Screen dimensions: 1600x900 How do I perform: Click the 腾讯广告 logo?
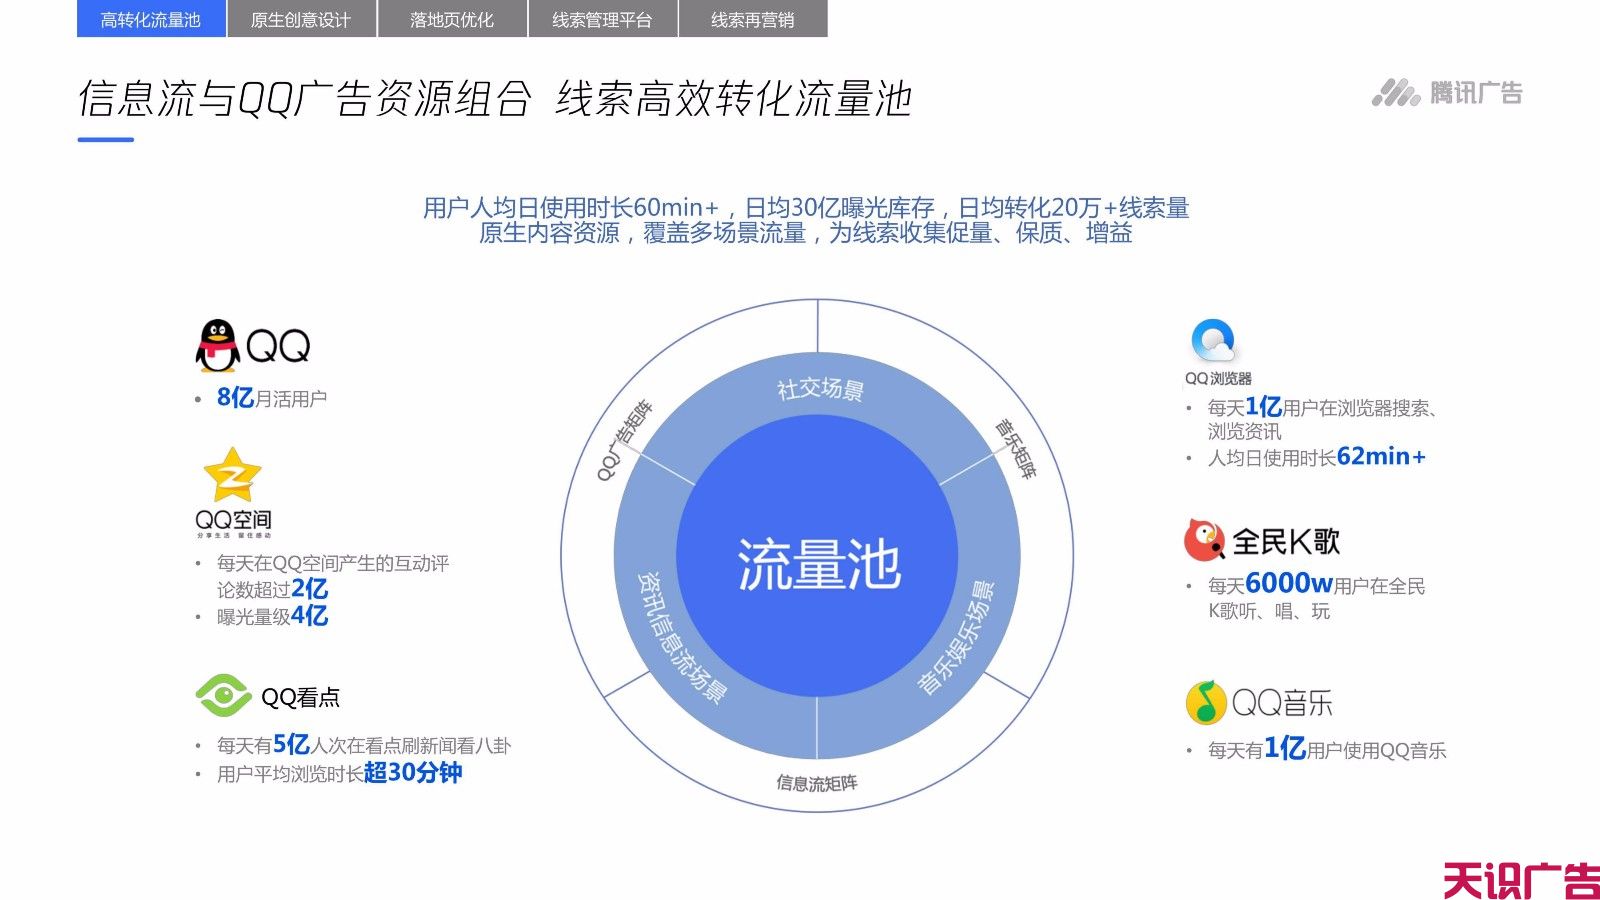point(1446,93)
